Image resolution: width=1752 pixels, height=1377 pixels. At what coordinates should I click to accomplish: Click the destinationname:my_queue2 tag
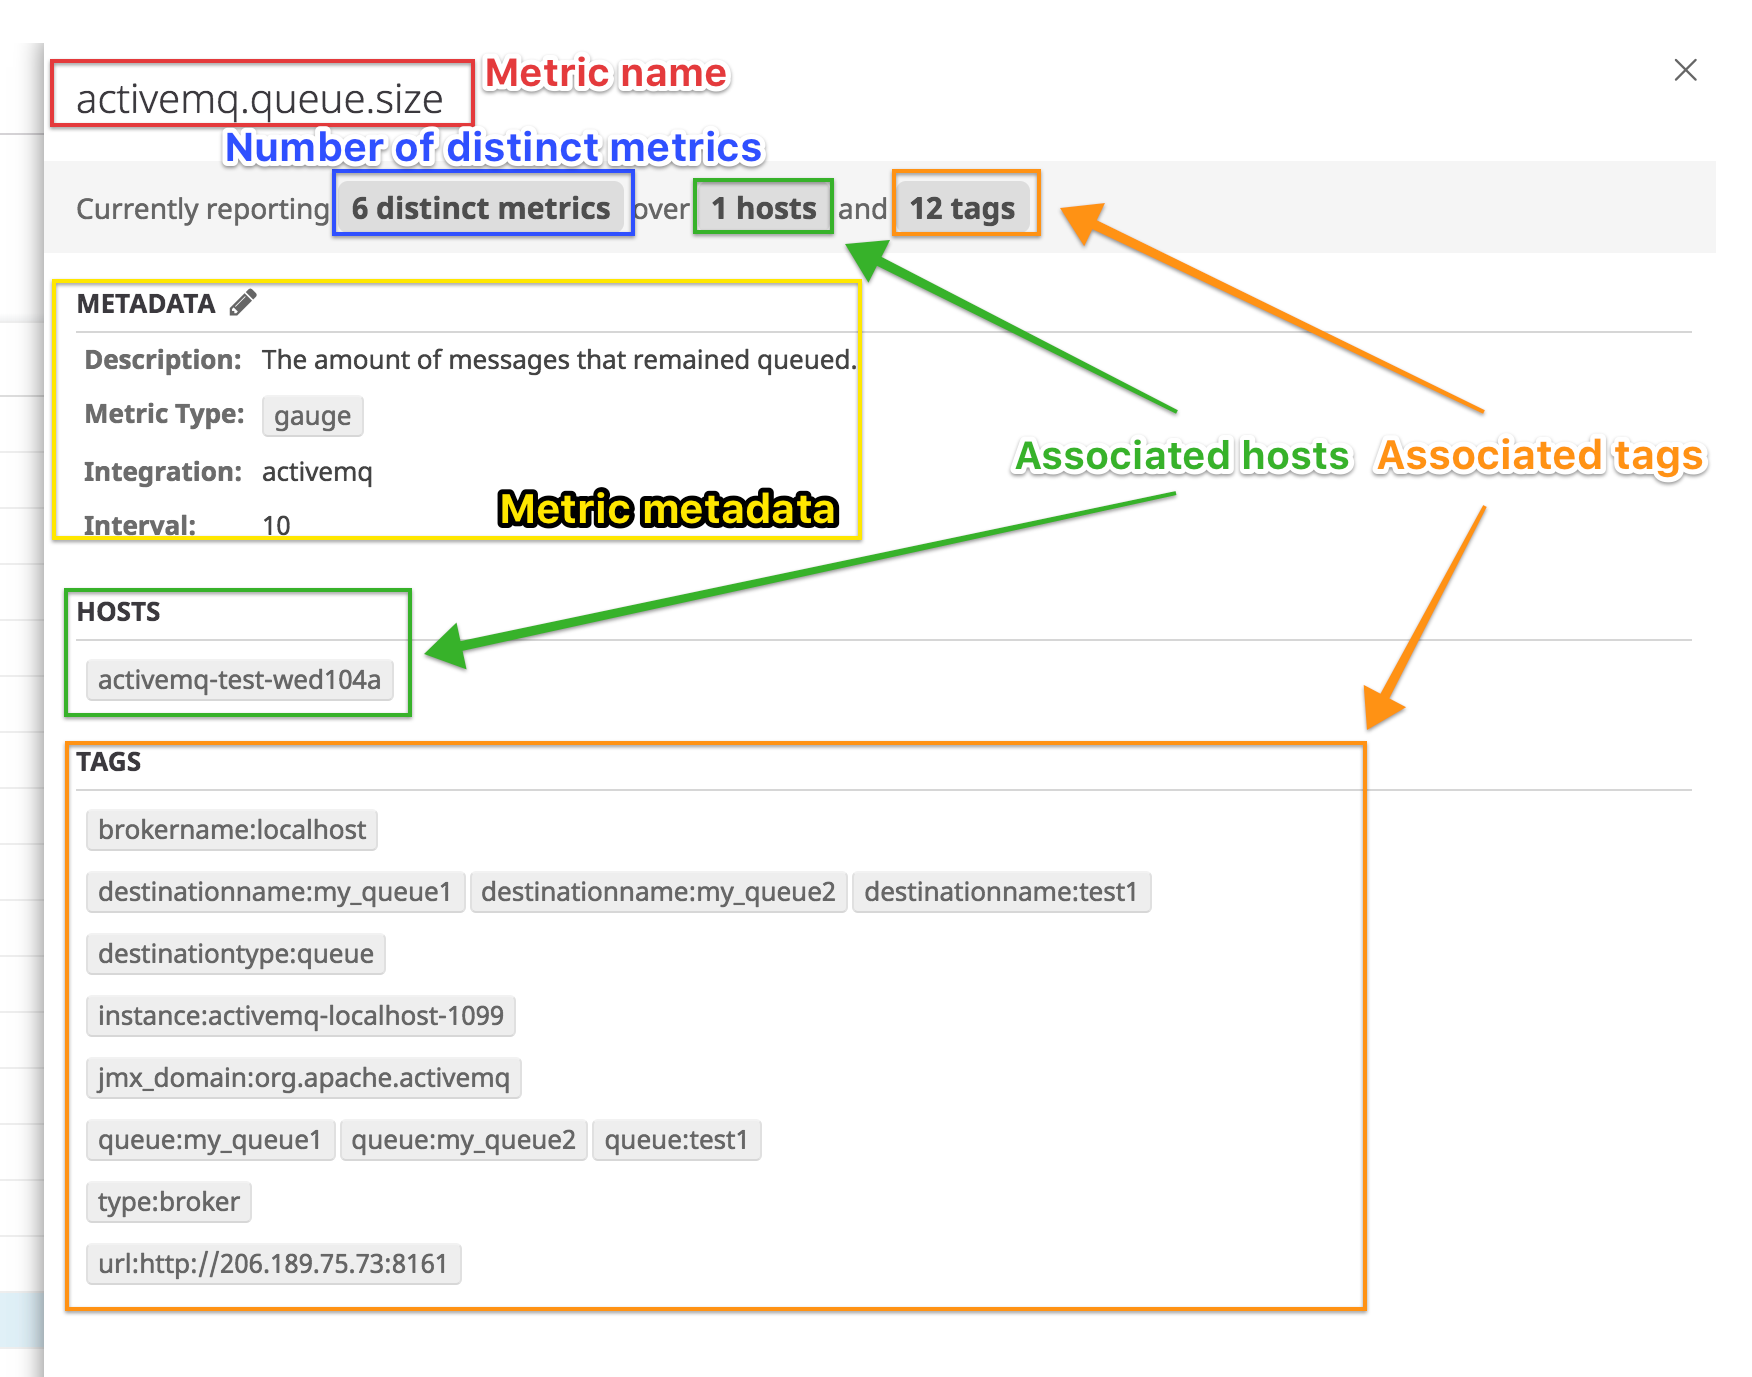(x=658, y=892)
